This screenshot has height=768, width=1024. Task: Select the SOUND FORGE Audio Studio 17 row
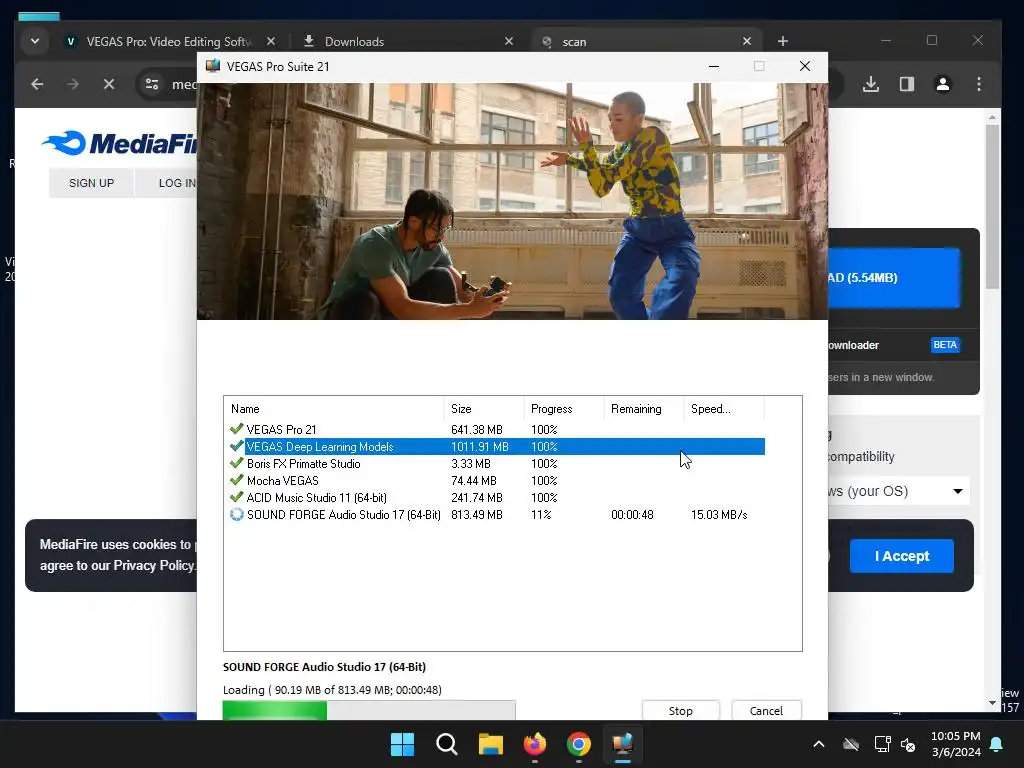tap(497, 515)
